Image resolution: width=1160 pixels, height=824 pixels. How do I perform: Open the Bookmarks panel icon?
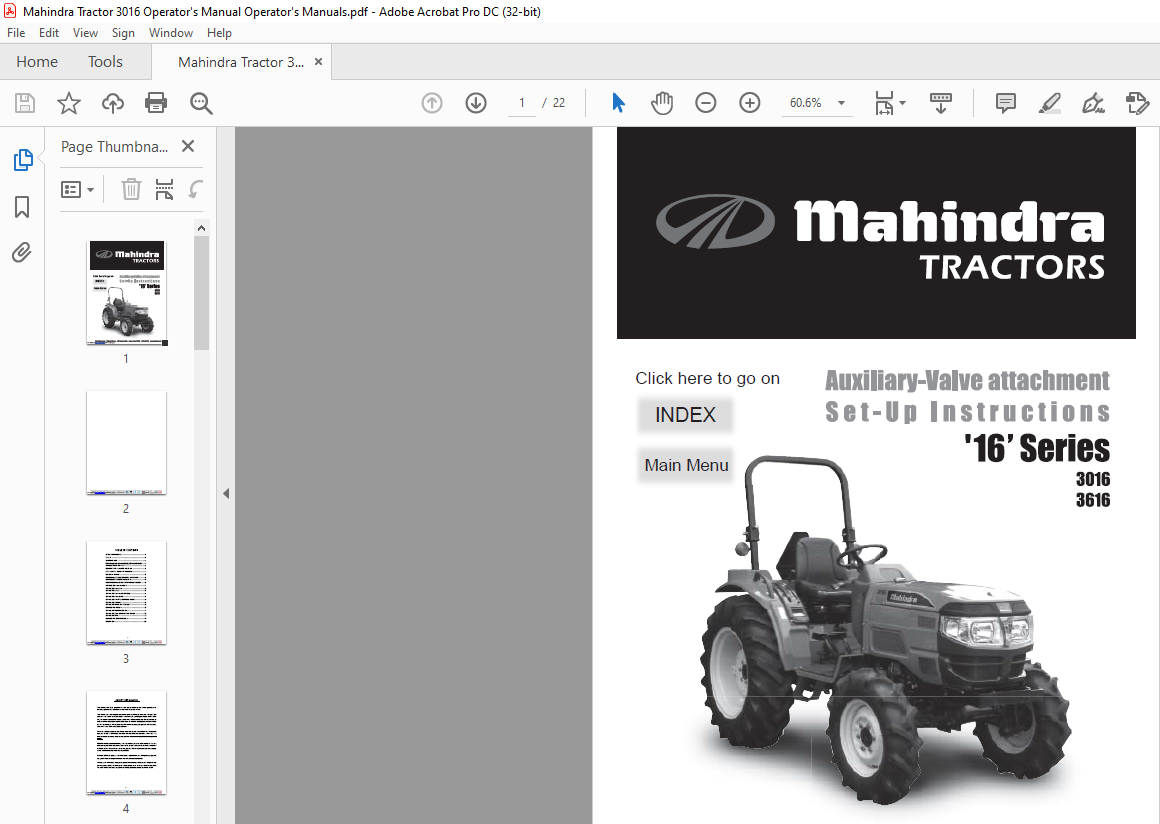[22, 207]
